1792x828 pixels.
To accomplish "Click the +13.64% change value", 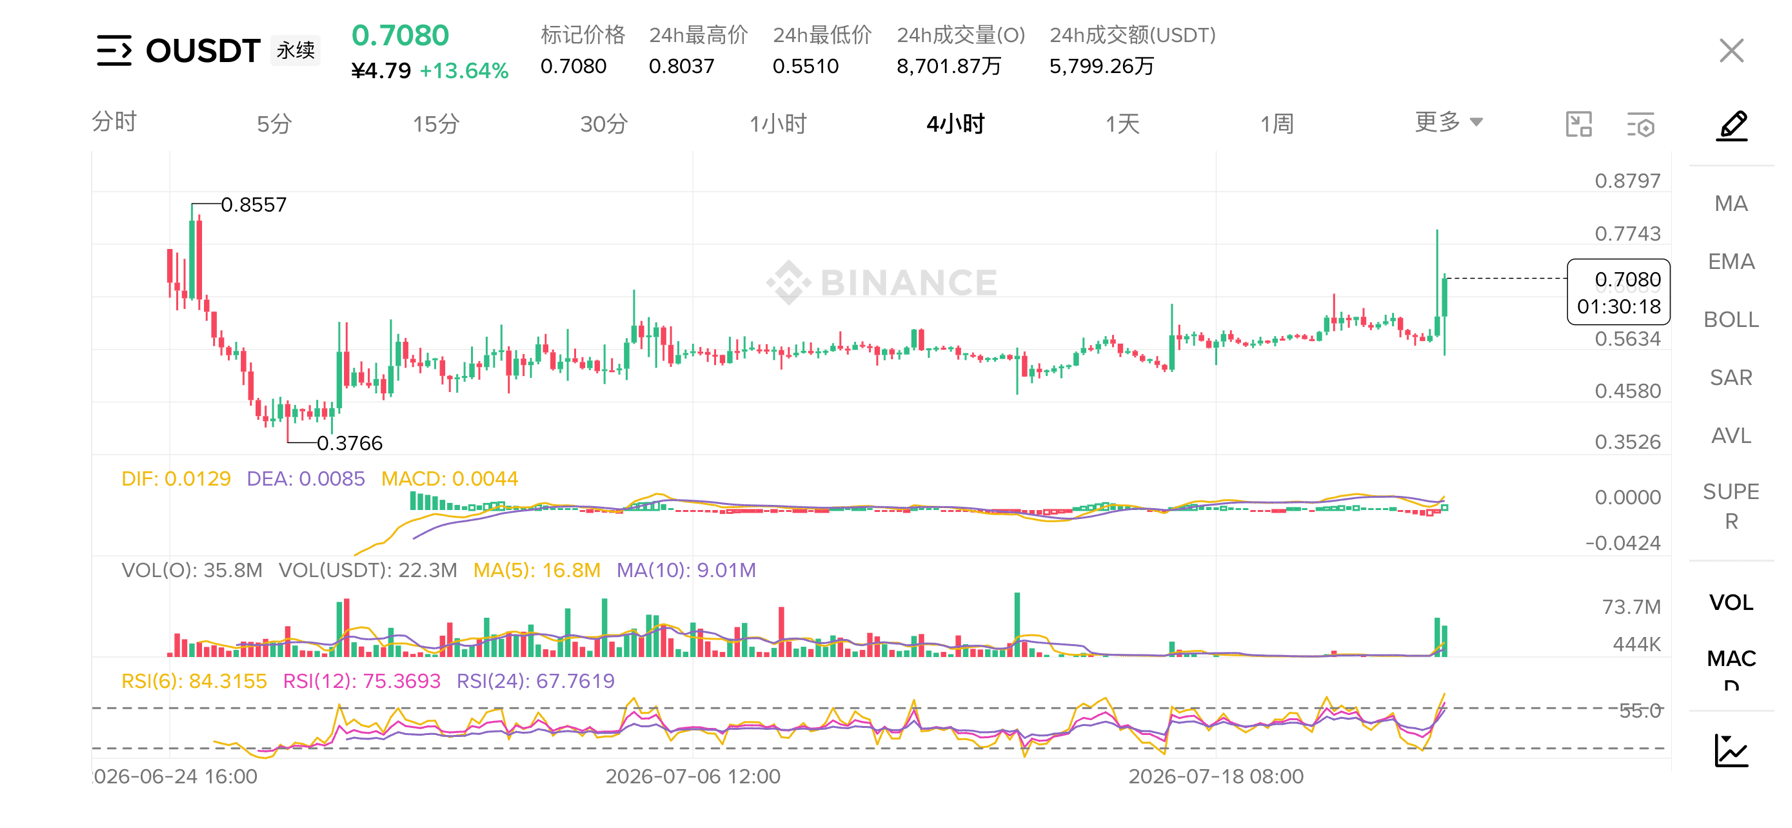I will [x=464, y=71].
